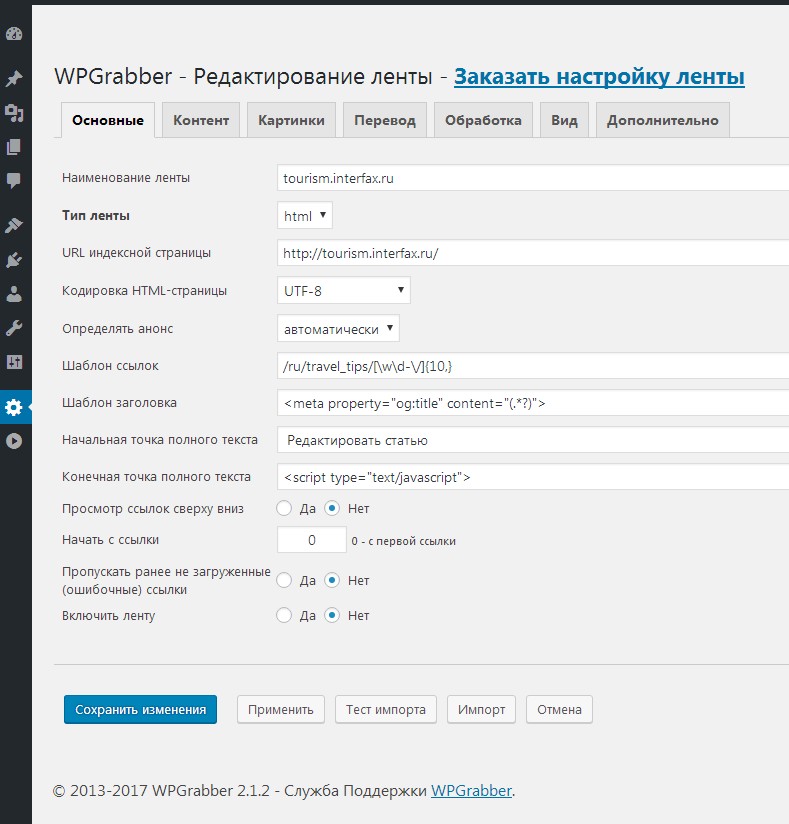The image size is (789, 824).
Task: Open the Заказать настройку ленты link
Action: click(599, 77)
